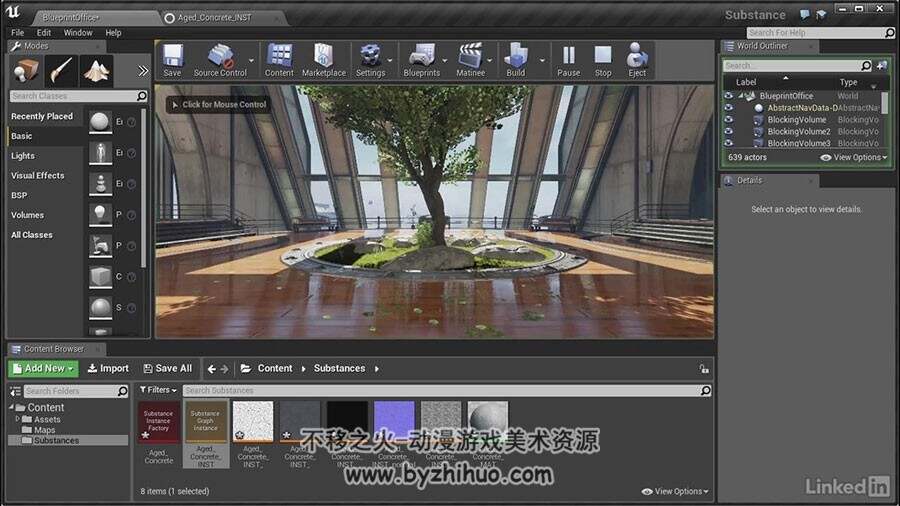This screenshot has height=506, width=900.
Task: Click the Content breadcrumb path
Action: click(x=275, y=368)
